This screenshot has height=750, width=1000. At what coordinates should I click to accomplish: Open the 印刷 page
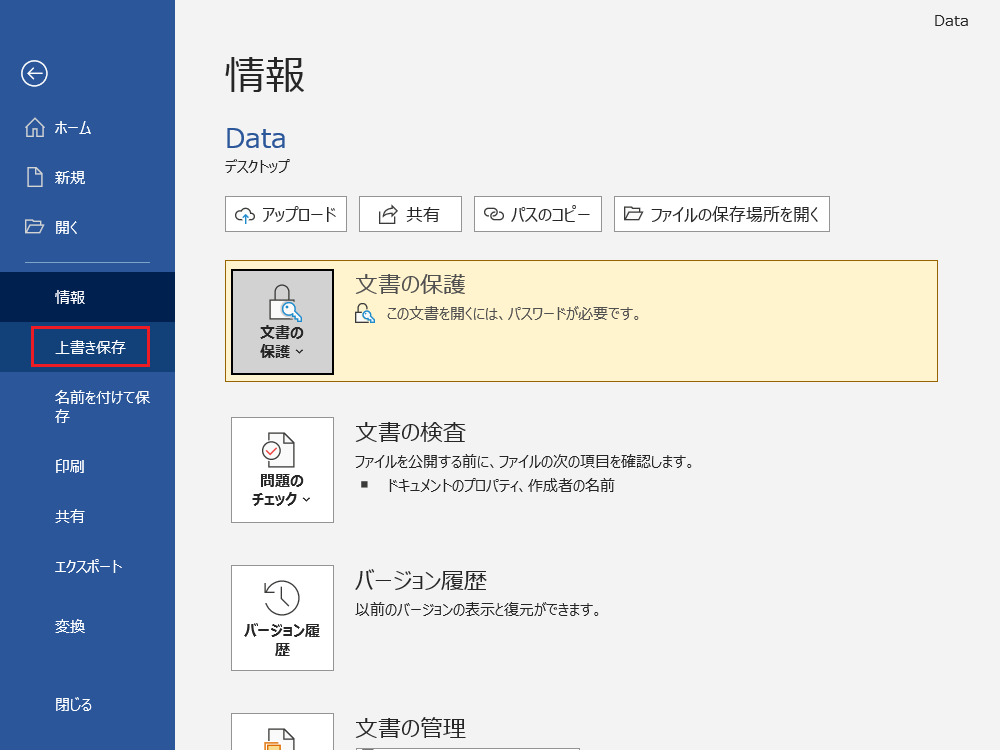[87, 466]
